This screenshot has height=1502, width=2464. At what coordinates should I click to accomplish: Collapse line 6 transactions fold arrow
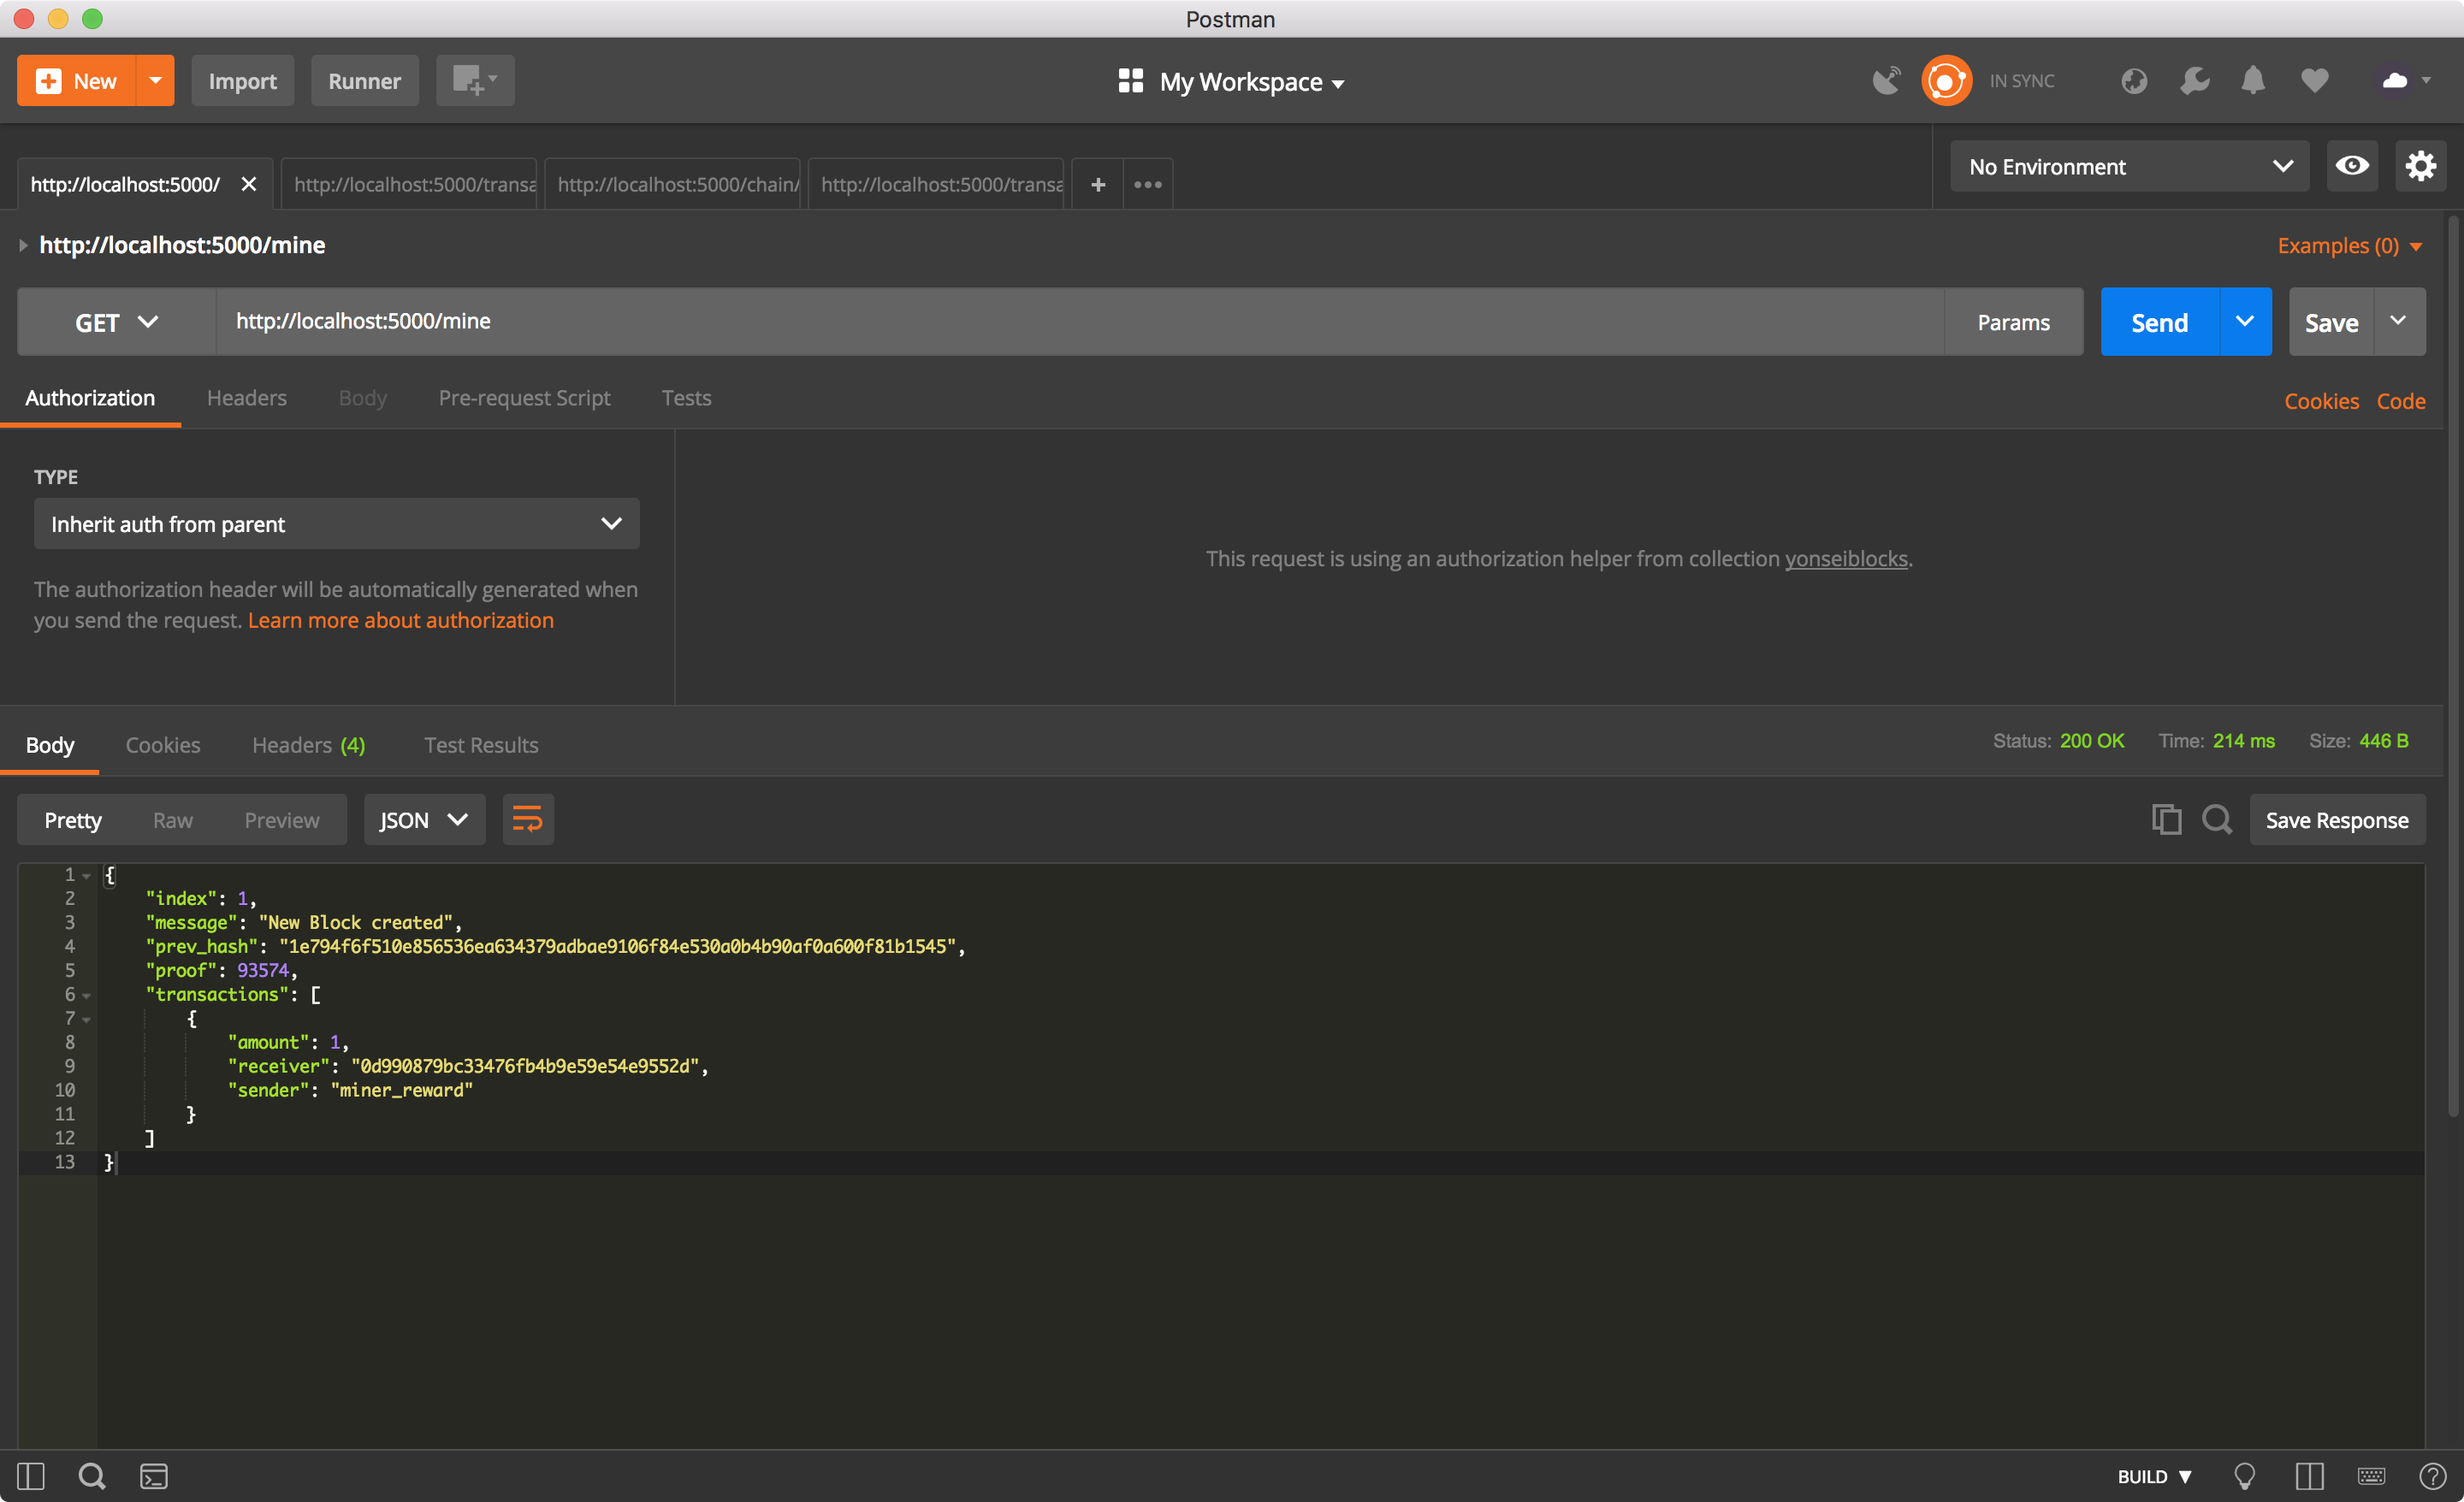87,996
